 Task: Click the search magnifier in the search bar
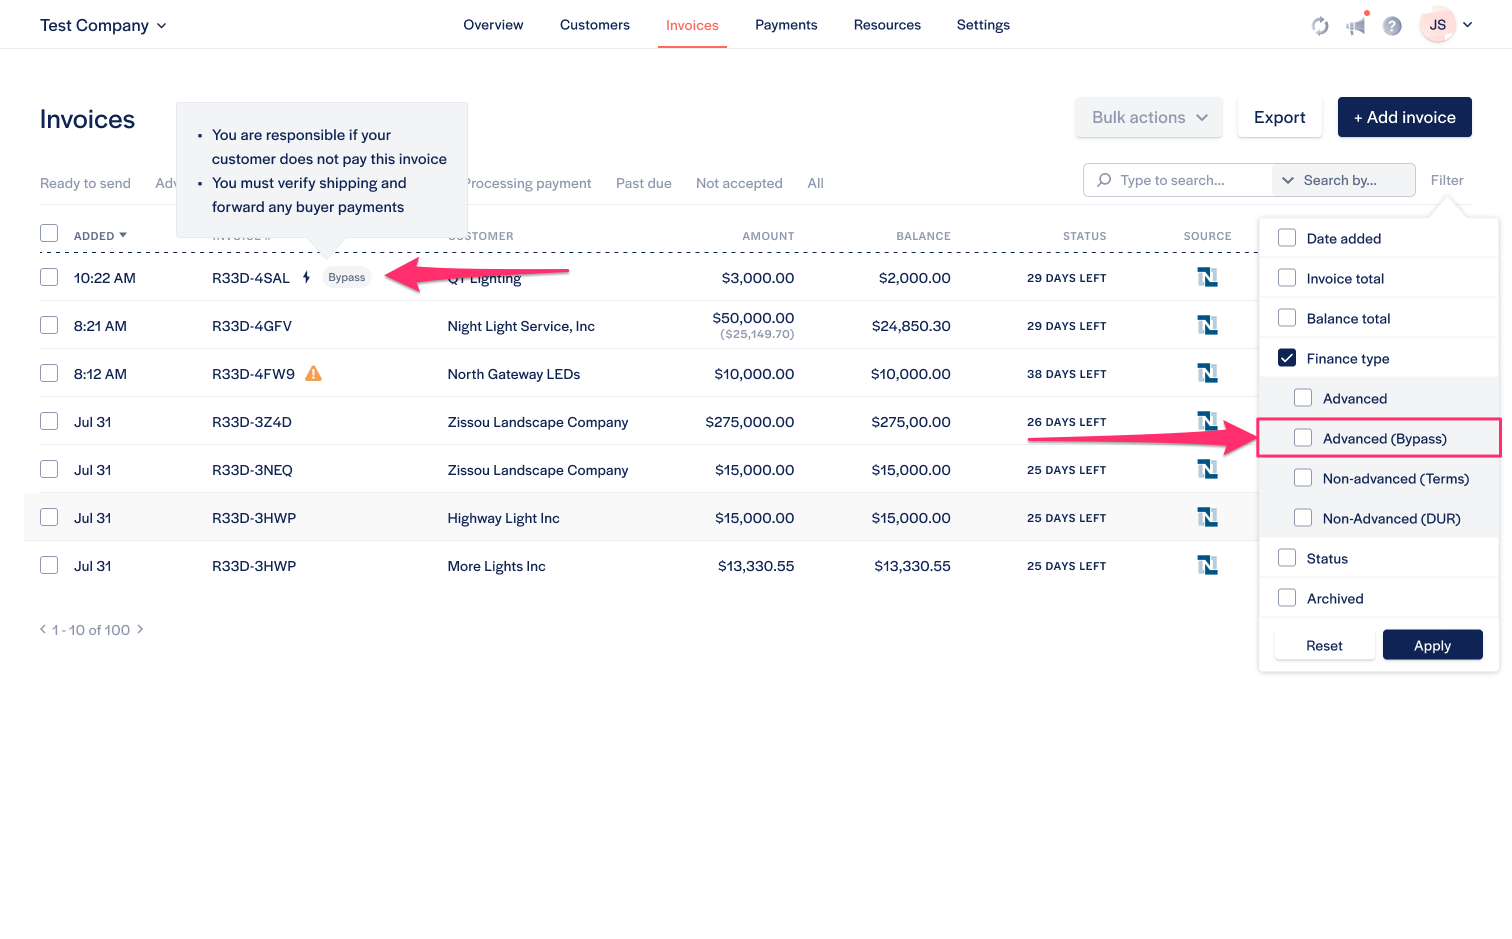(x=1104, y=180)
